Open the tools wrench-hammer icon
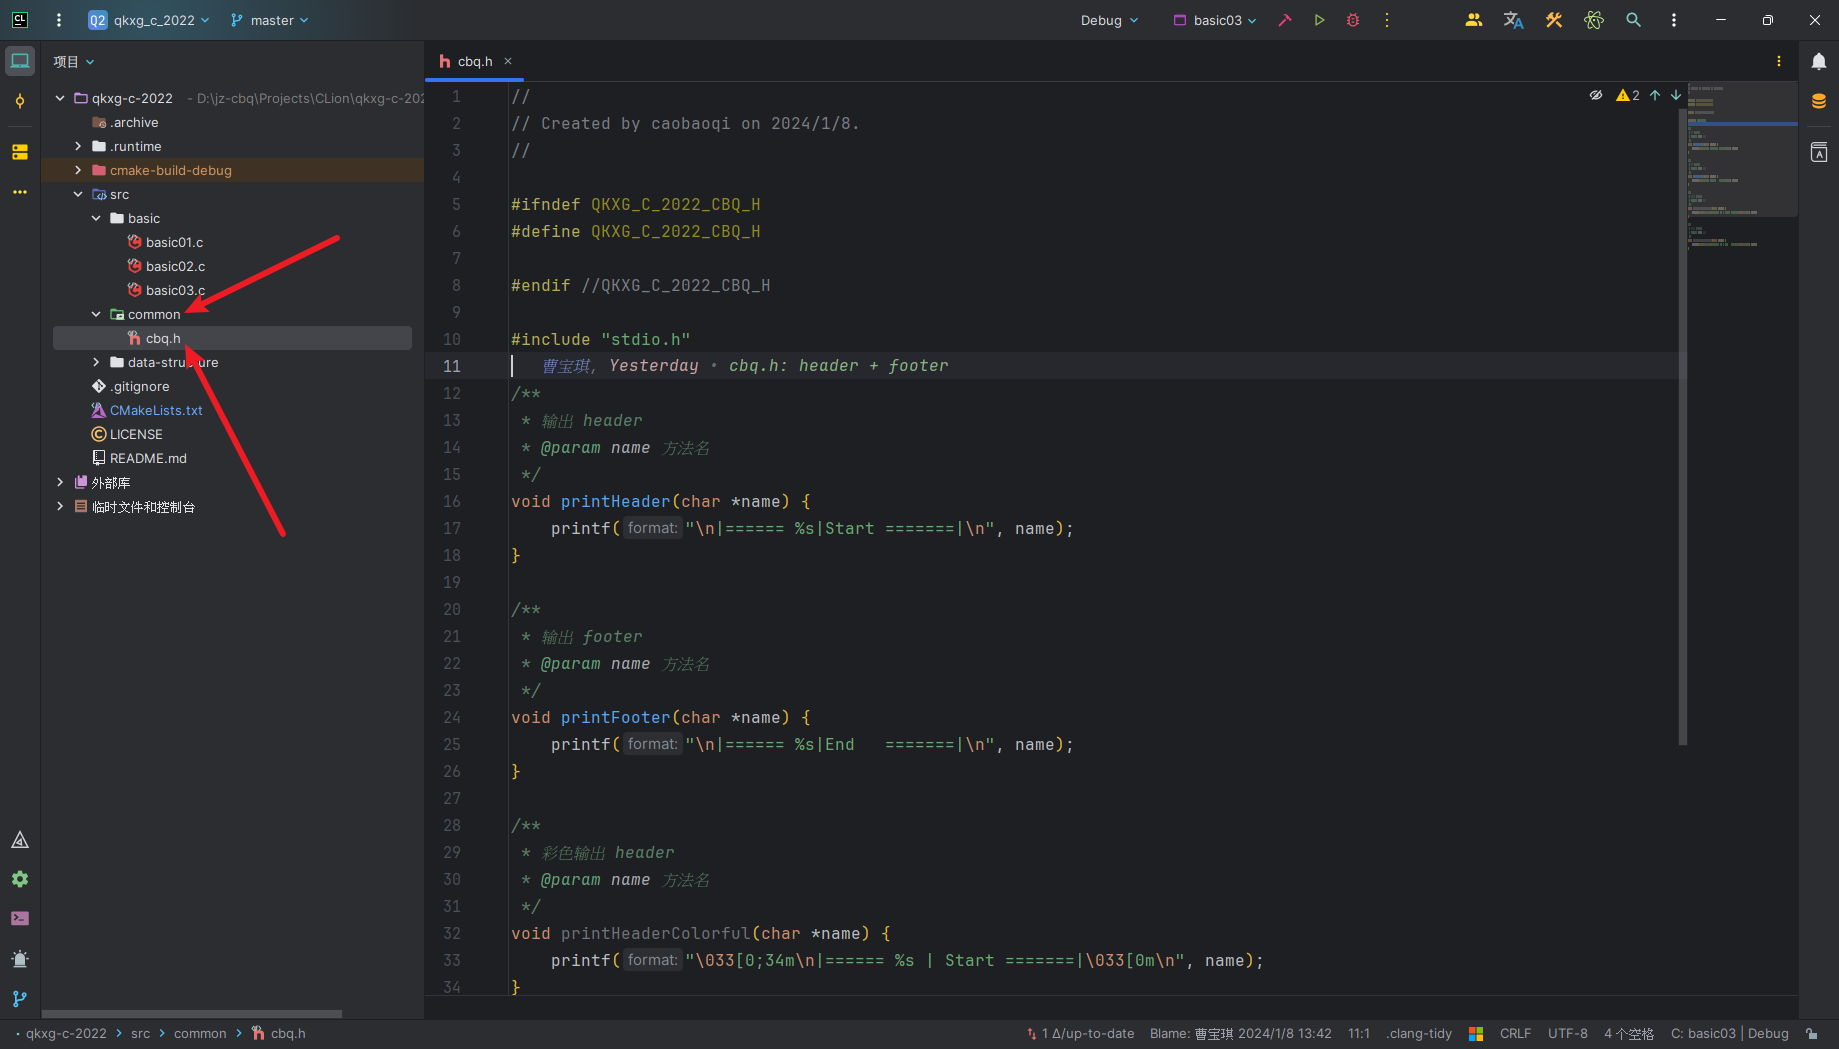This screenshot has width=1839, height=1049. click(x=1554, y=20)
